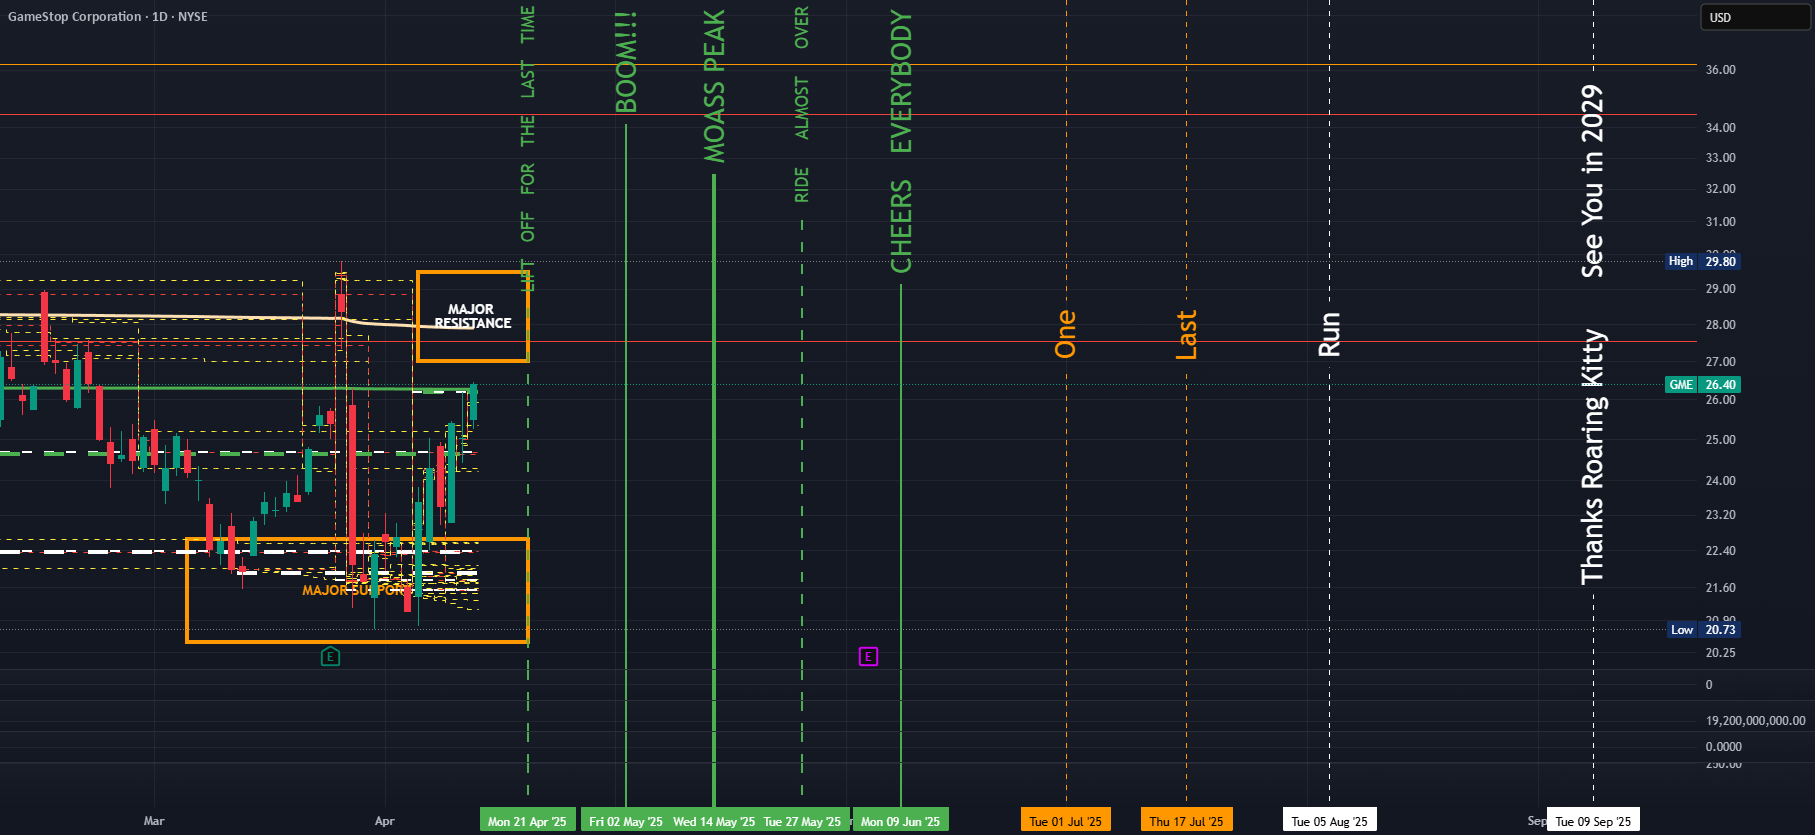Select the orange 'One' vertical line label
1815x835 pixels.
point(1066,334)
